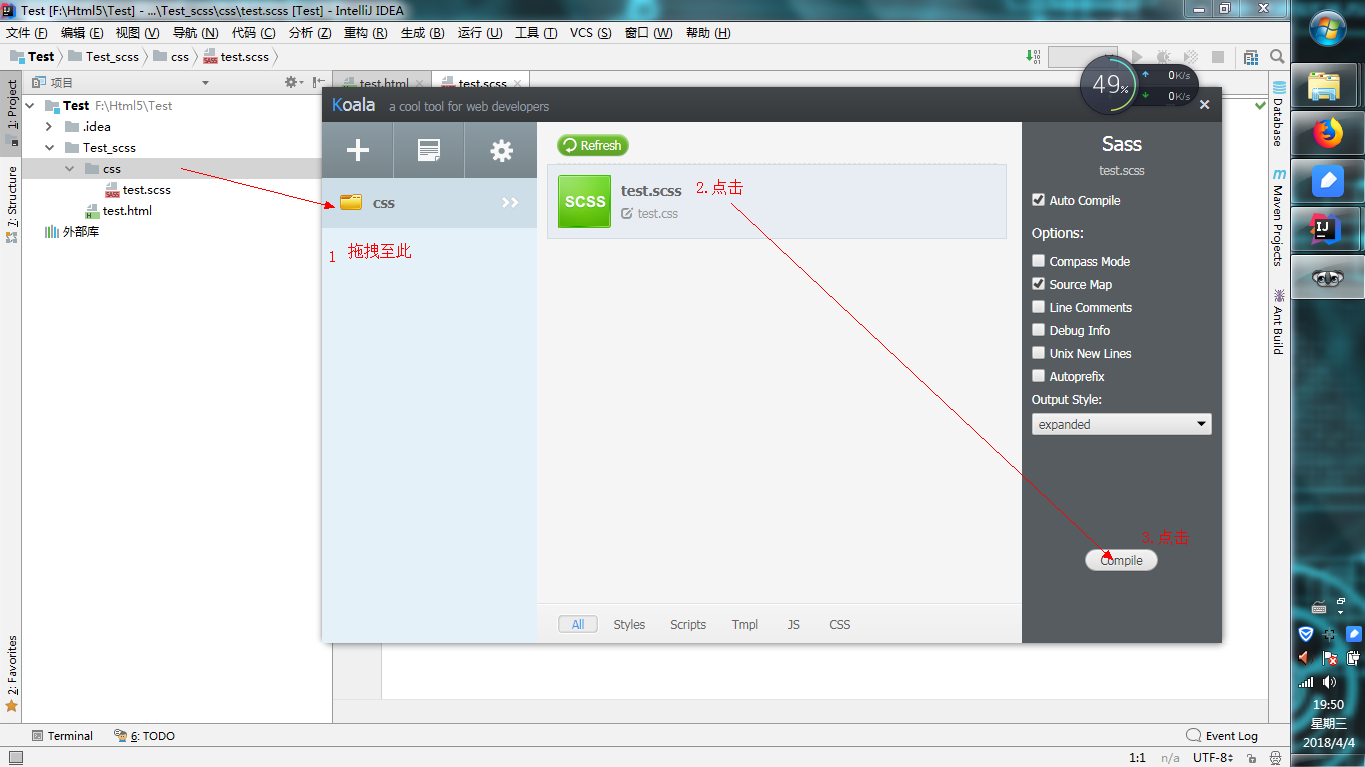This screenshot has height=767, width=1365.
Task: Collapse the Test_scss folder node
Action: click(x=49, y=147)
